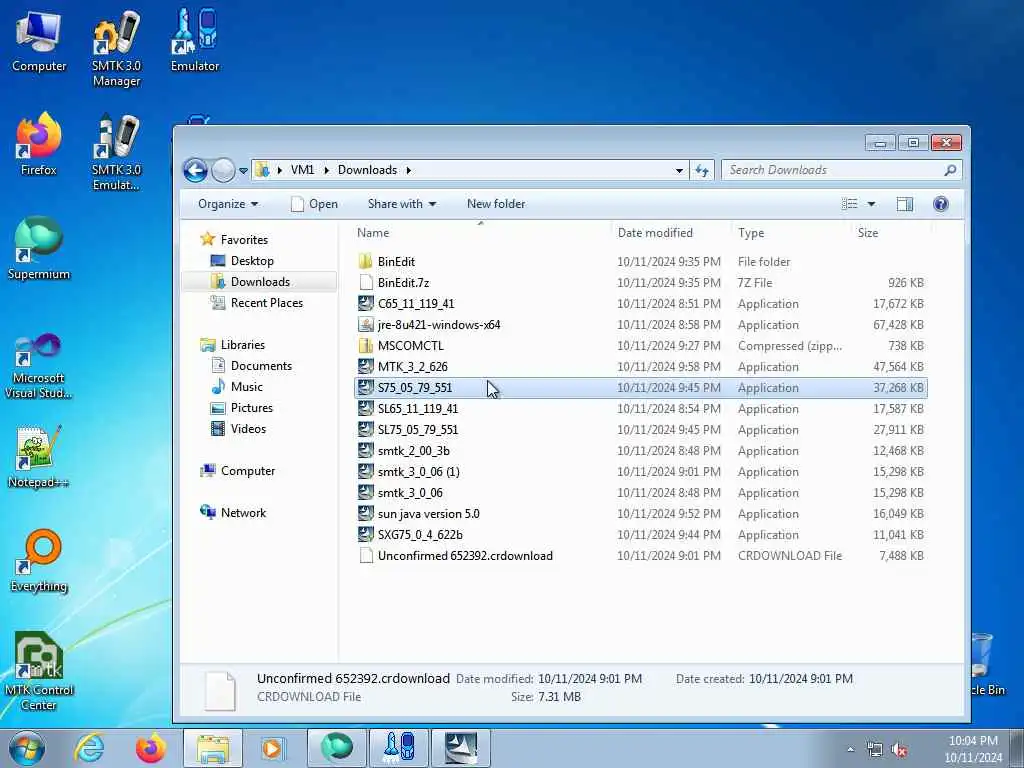The width and height of the screenshot is (1024, 768).
Task: Select Network in the navigation pane
Action: coord(243,513)
